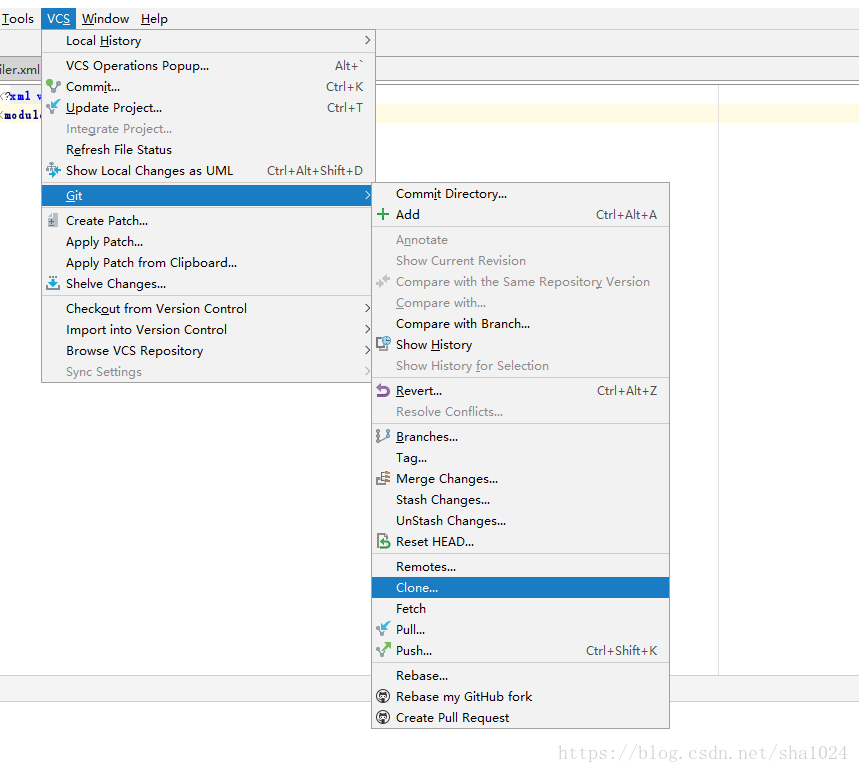Expand Import into Version Control submenu arrow
The image size is (859, 773).
click(x=367, y=329)
